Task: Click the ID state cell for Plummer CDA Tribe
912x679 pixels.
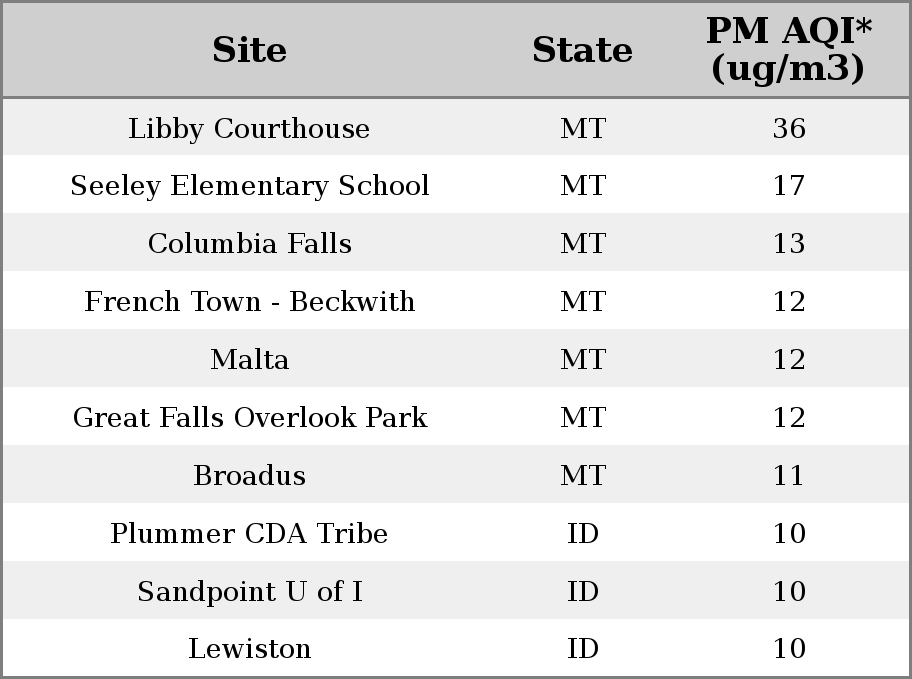Action: (x=583, y=534)
